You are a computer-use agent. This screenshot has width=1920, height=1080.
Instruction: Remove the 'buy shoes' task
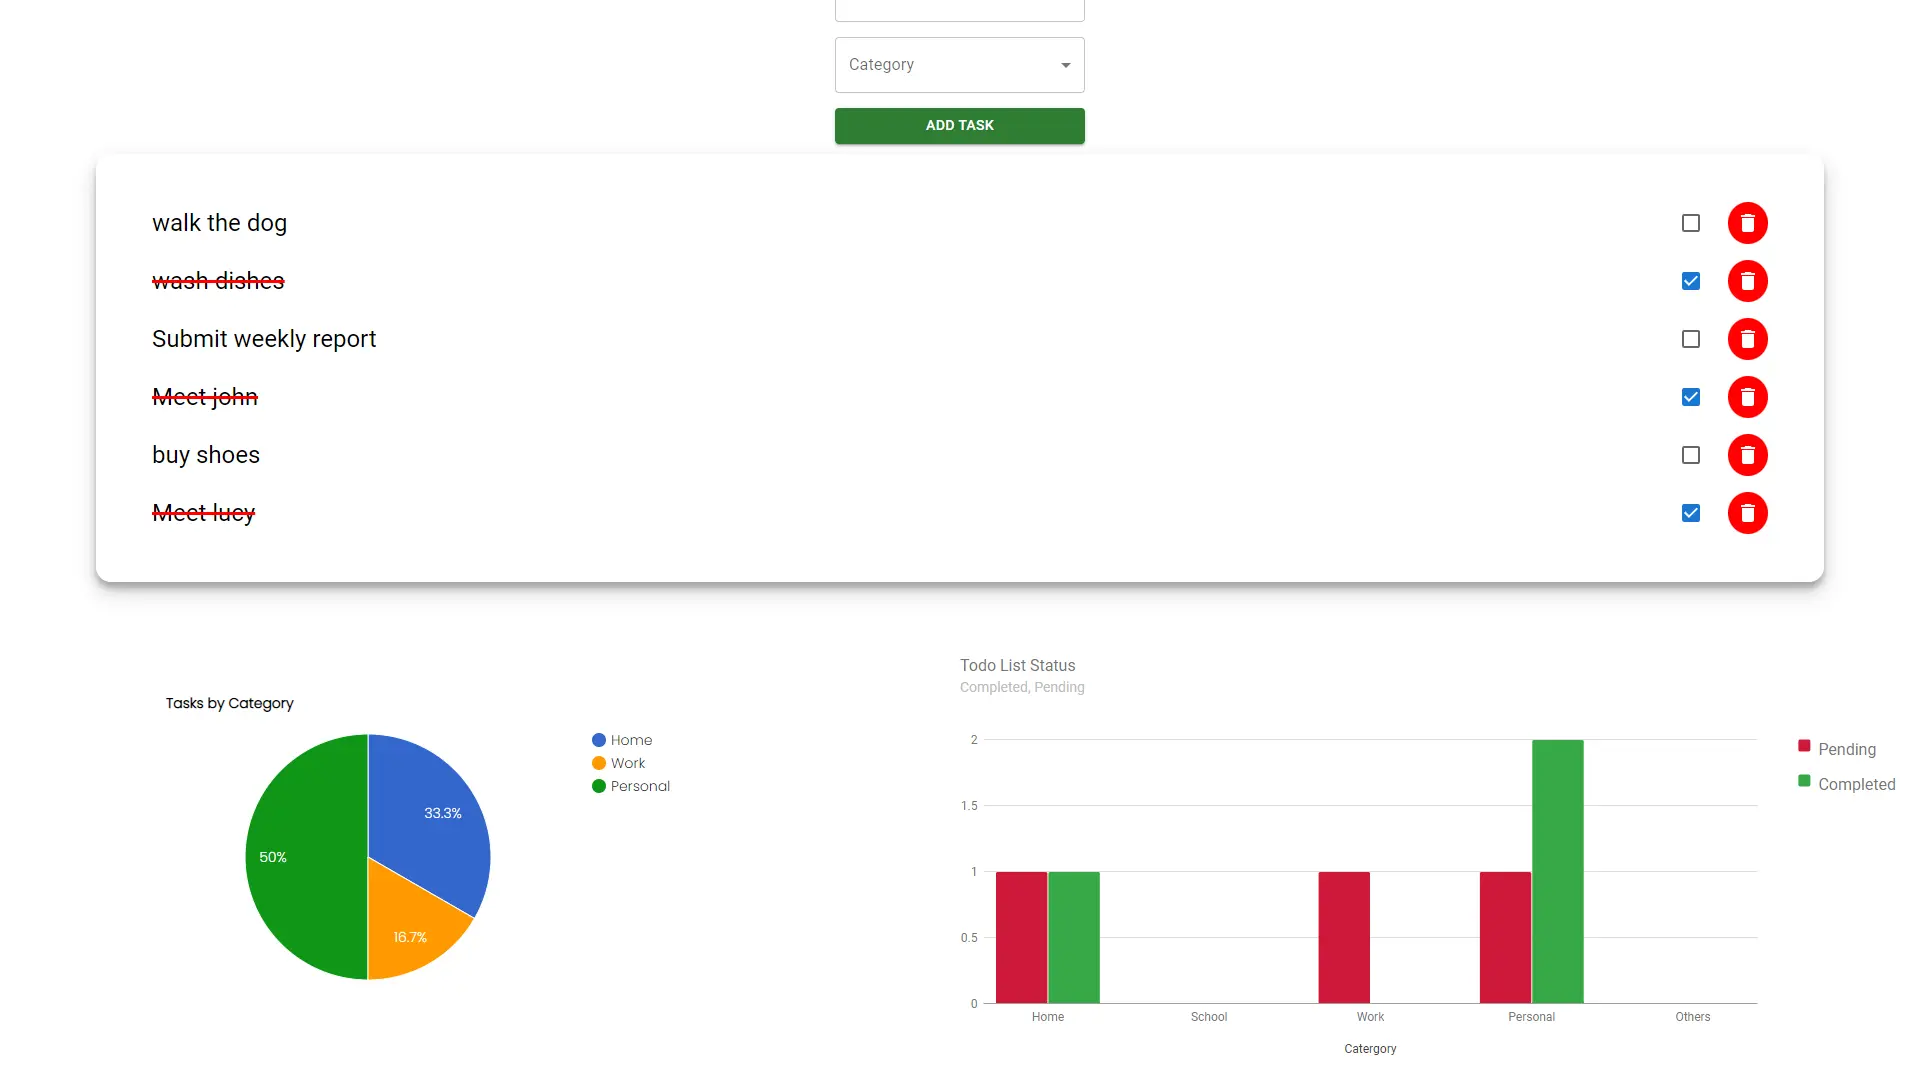pyautogui.click(x=1747, y=455)
